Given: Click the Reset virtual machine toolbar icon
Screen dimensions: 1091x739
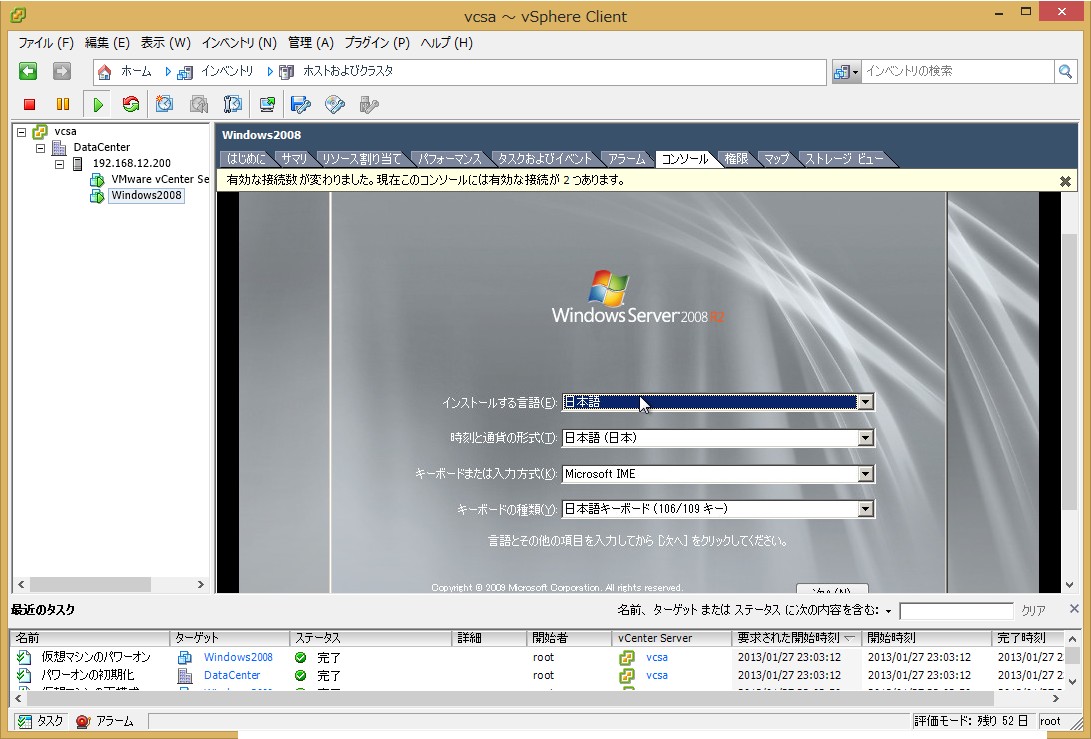Looking at the screenshot, I should pos(131,104).
